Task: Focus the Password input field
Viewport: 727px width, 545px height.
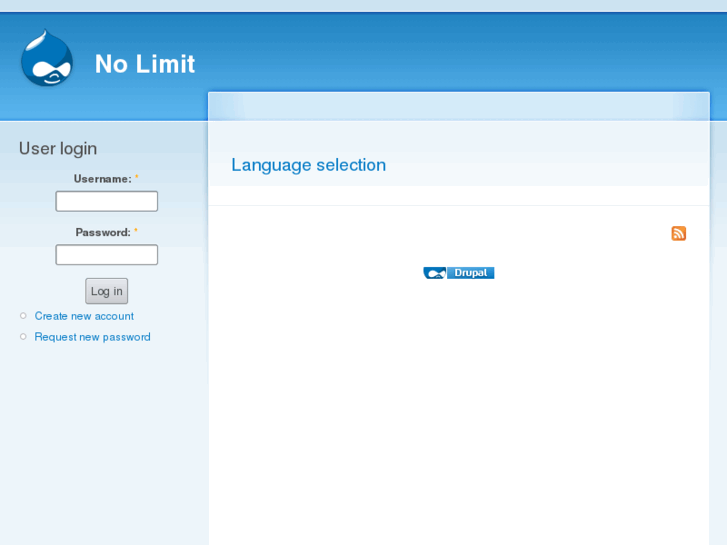Action: (107, 255)
